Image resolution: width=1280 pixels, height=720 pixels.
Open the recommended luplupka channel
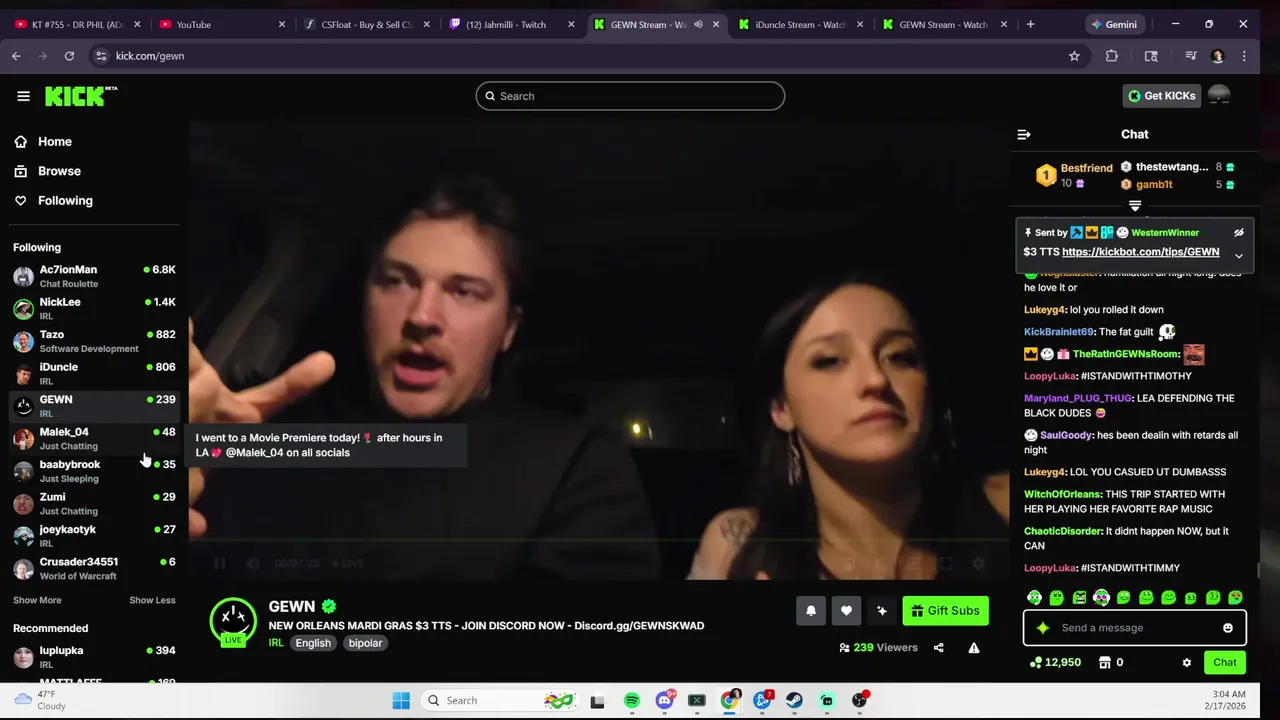click(94, 657)
